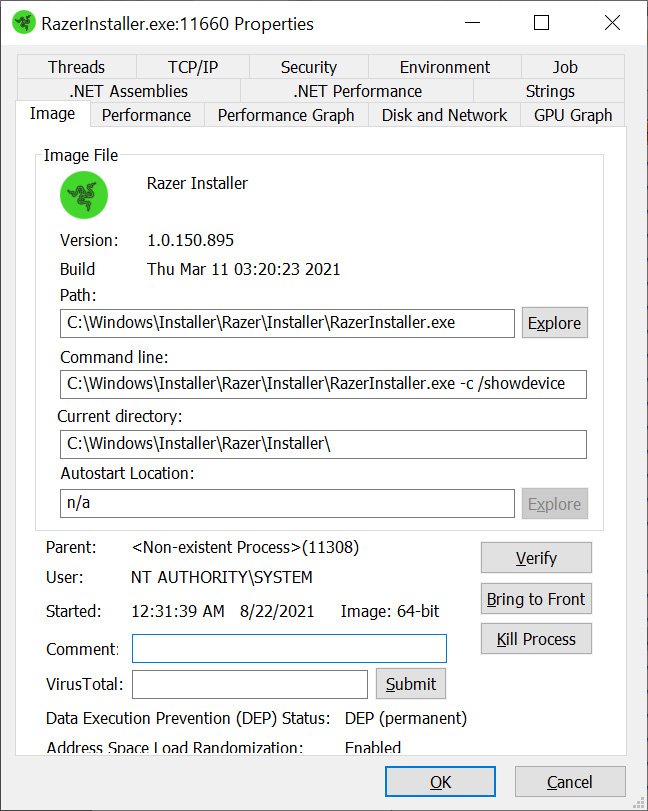Click inside the Comment text field
Viewport: 648px width, 811px height.
289,649
